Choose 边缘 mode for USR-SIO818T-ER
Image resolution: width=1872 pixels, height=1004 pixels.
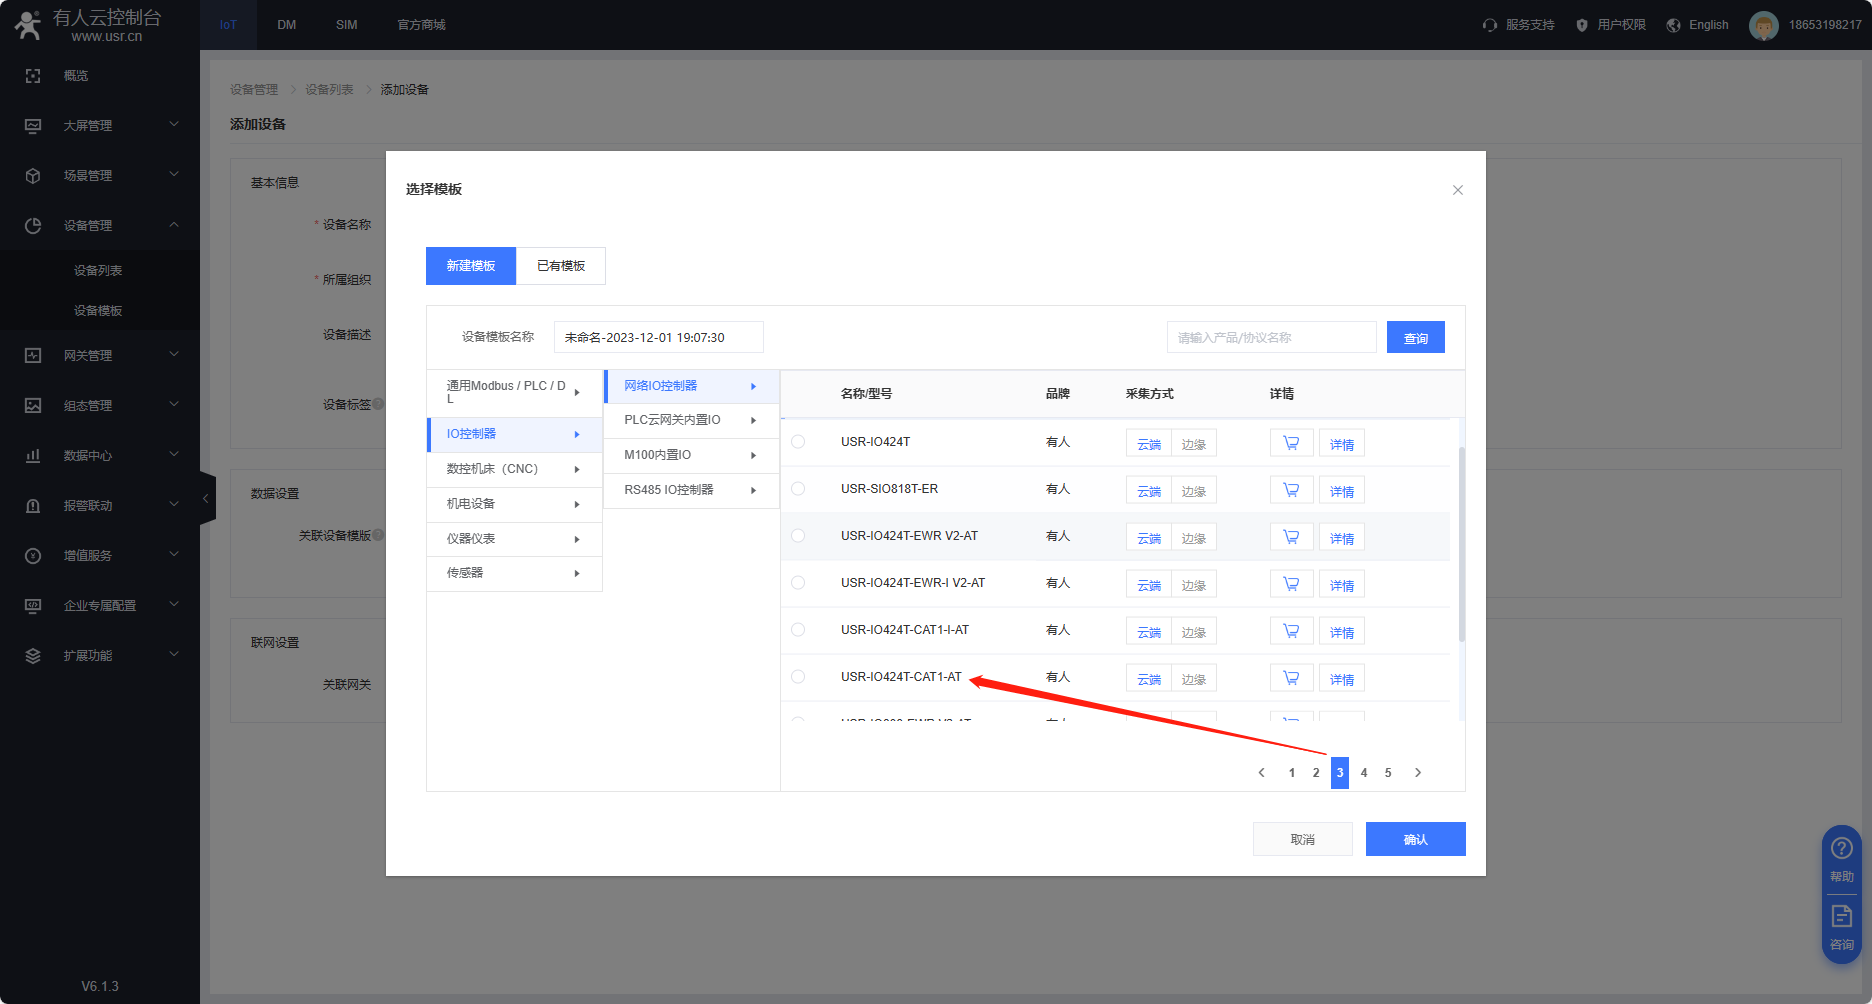[x=1194, y=491]
